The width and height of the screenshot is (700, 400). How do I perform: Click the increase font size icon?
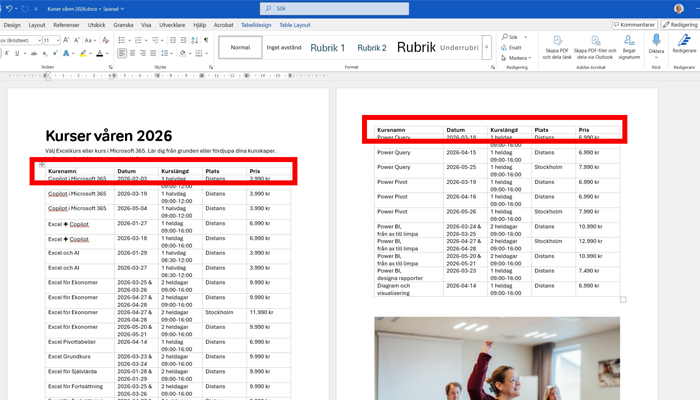pyautogui.click(x=66, y=41)
